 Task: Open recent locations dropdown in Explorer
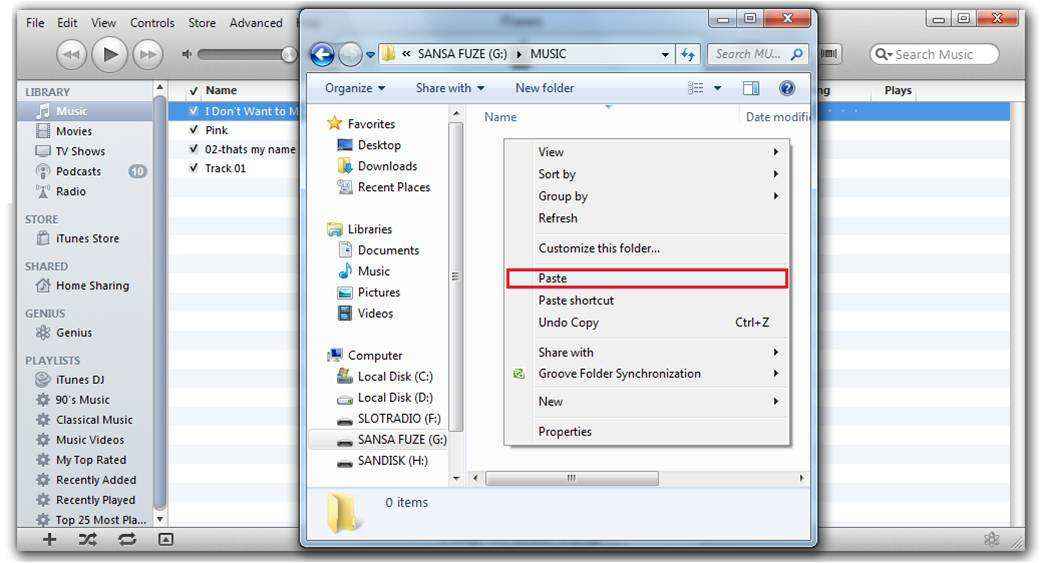(370, 54)
